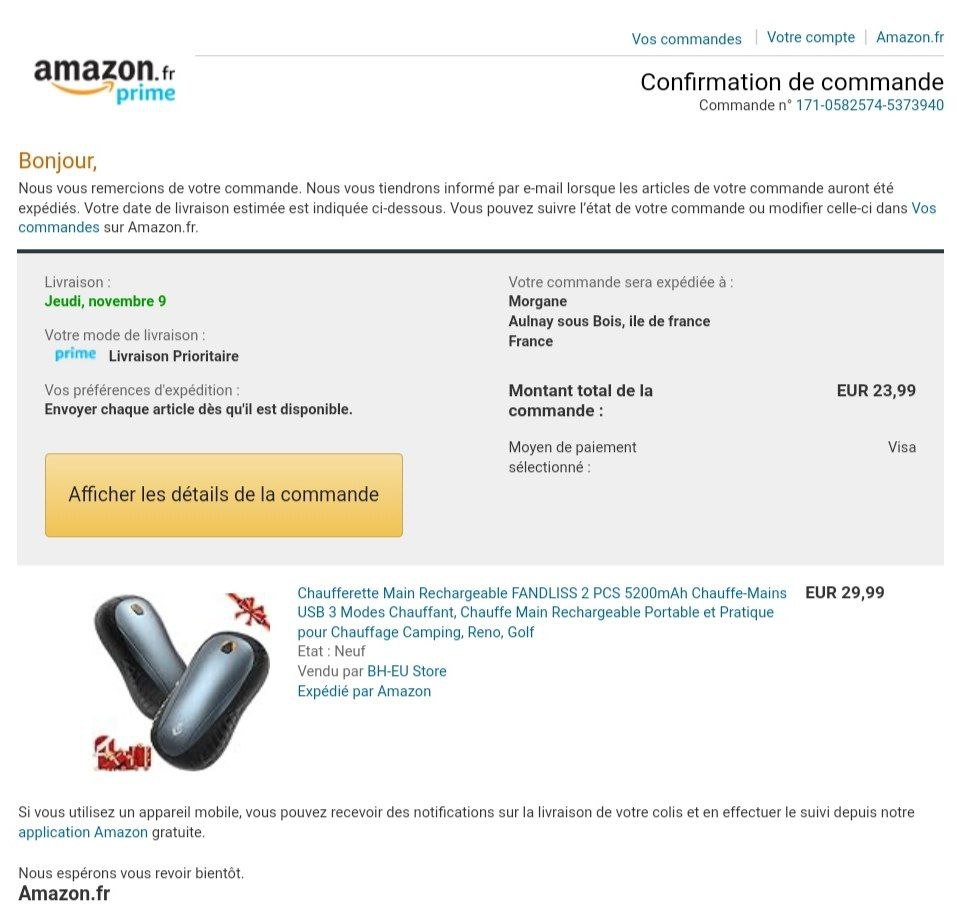Viewport: 960px width, 921px height.
Task: Go to Votre compte in the top navigation
Action: [810, 38]
